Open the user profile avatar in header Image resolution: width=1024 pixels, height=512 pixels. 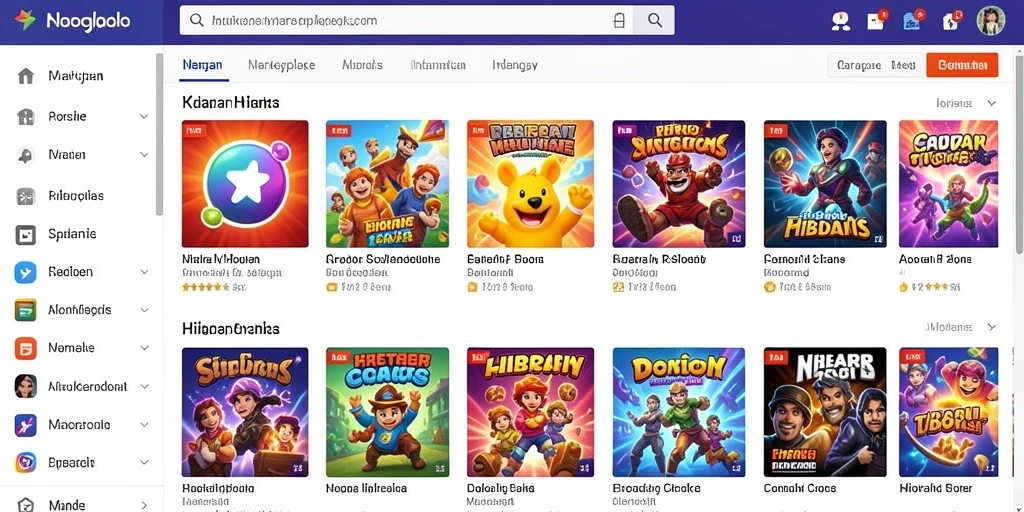990,21
